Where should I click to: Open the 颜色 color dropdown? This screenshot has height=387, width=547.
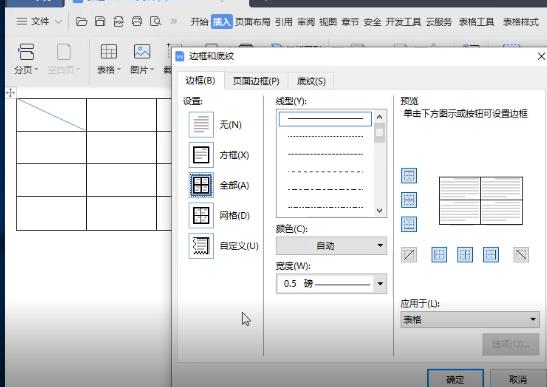tap(331, 246)
